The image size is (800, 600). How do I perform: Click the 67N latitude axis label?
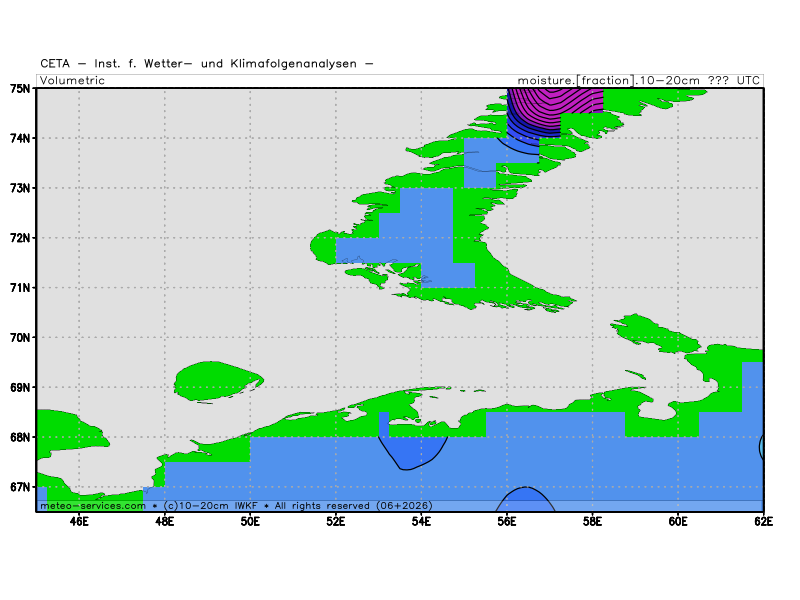pyautogui.click(x=19, y=487)
